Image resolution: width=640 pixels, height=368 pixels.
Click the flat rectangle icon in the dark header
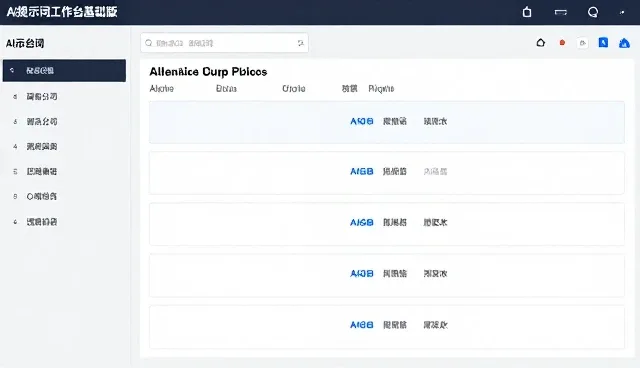[561, 12]
